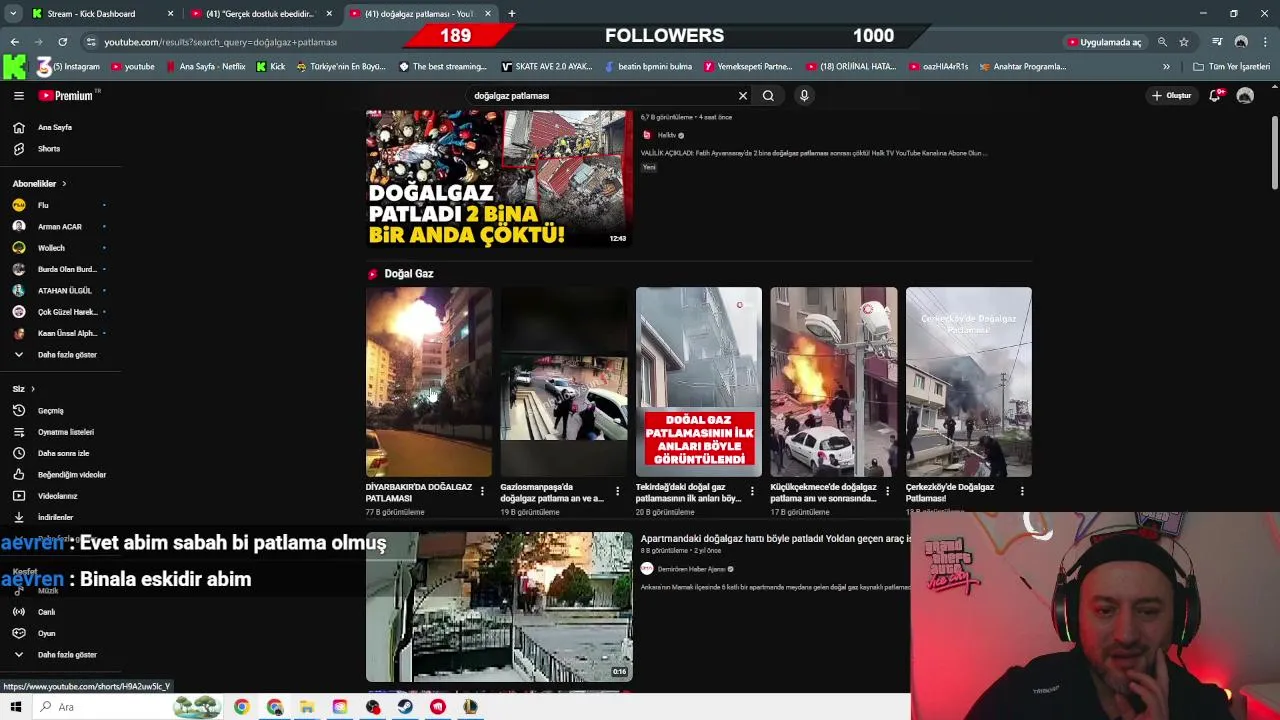Click the Oluştur create button
Image resolution: width=1280 pixels, height=720 pixels.
click(x=1171, y=96)
